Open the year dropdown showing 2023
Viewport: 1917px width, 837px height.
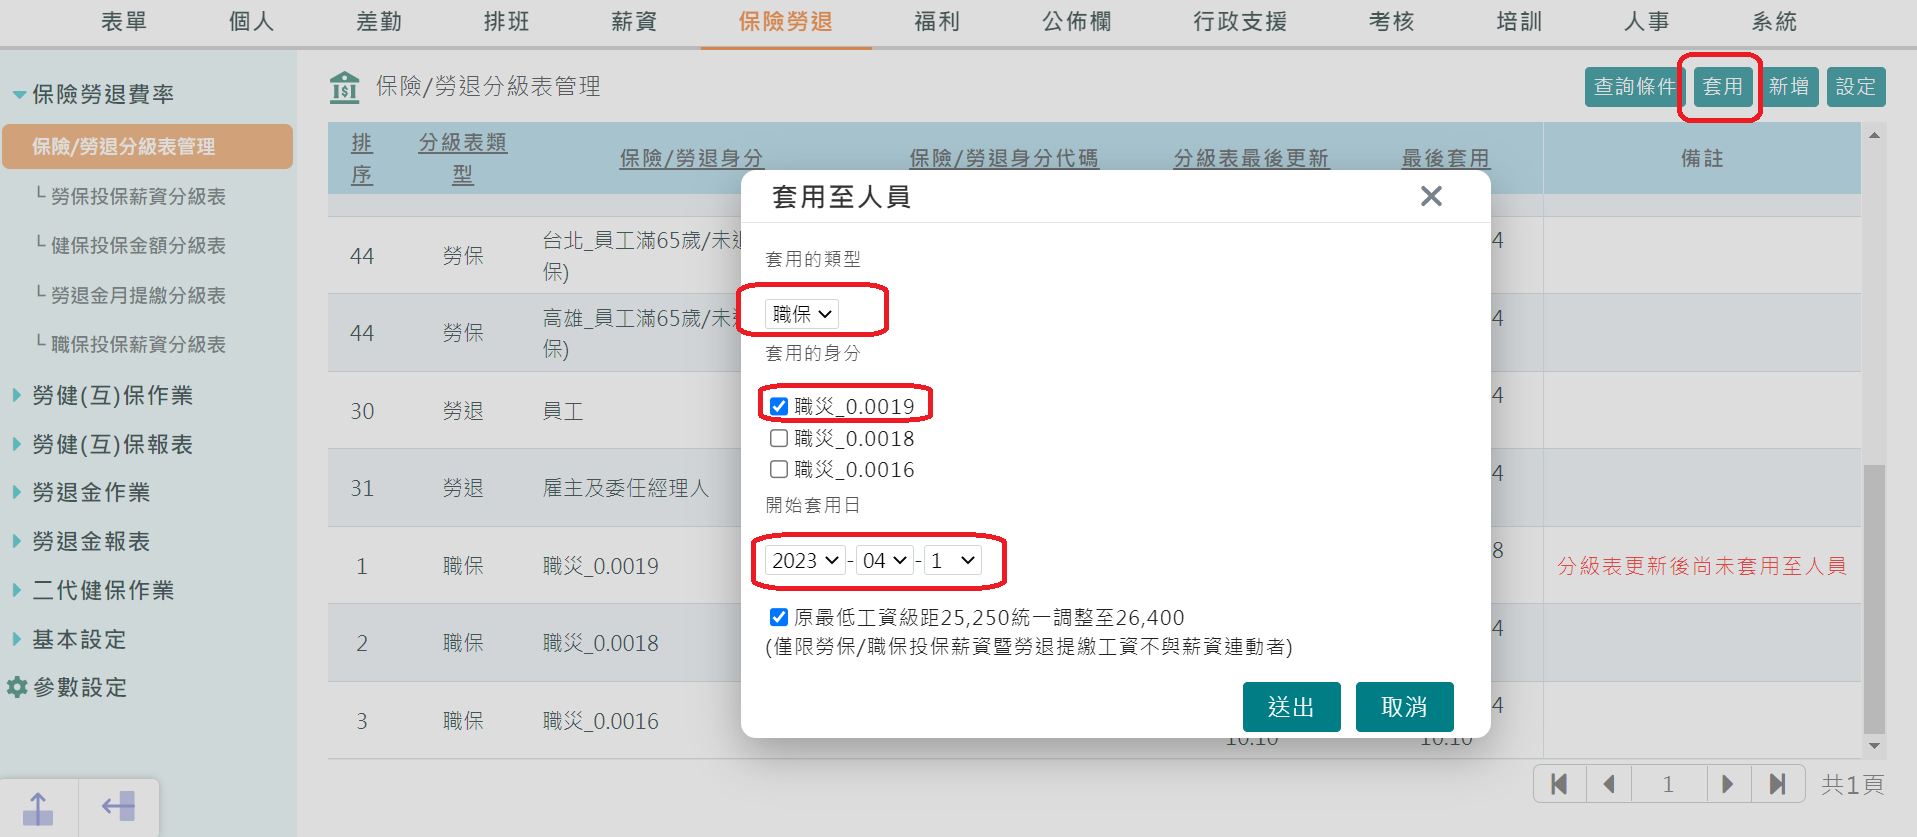[805, 560]
